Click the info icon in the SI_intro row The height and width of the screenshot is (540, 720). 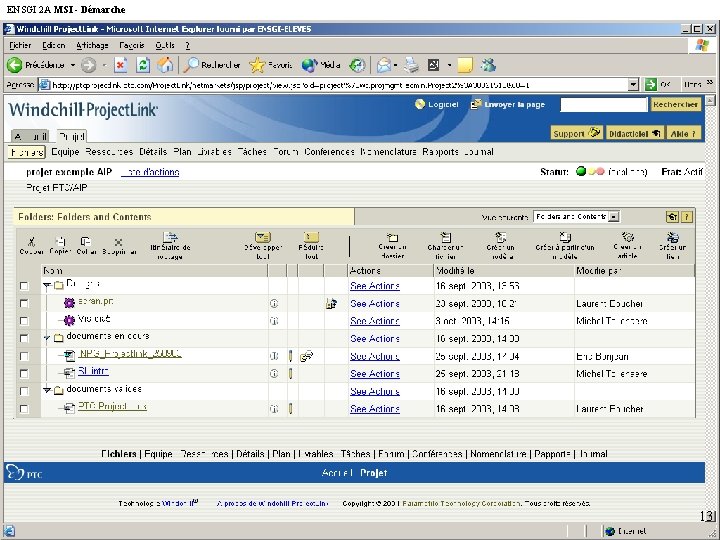(274, 374)
